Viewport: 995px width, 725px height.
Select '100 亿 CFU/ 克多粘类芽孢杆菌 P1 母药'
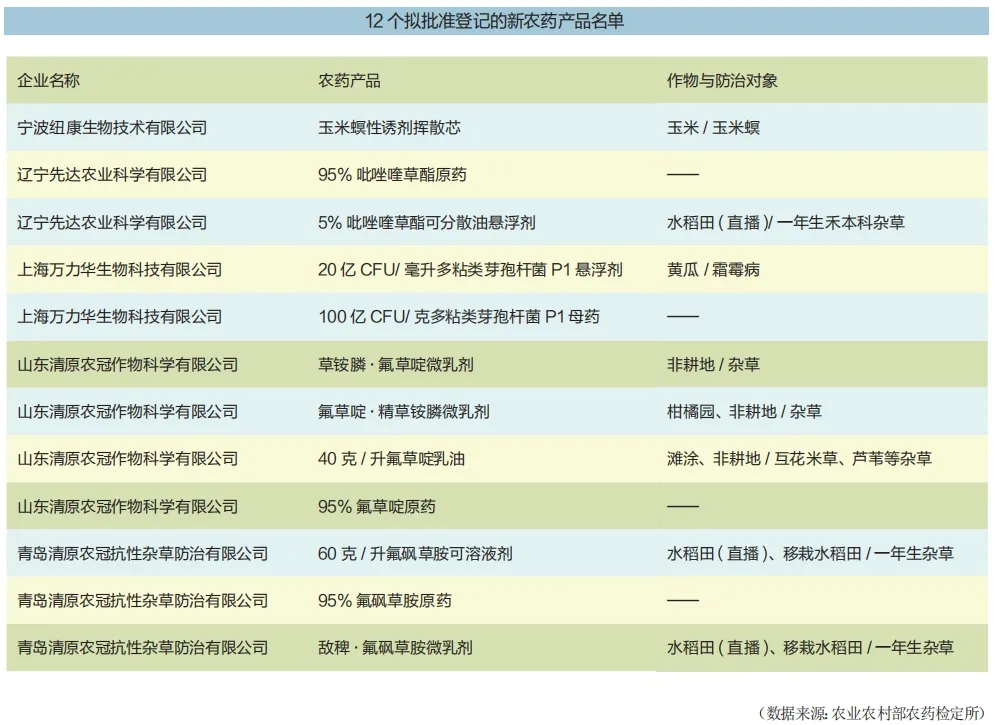459,317
